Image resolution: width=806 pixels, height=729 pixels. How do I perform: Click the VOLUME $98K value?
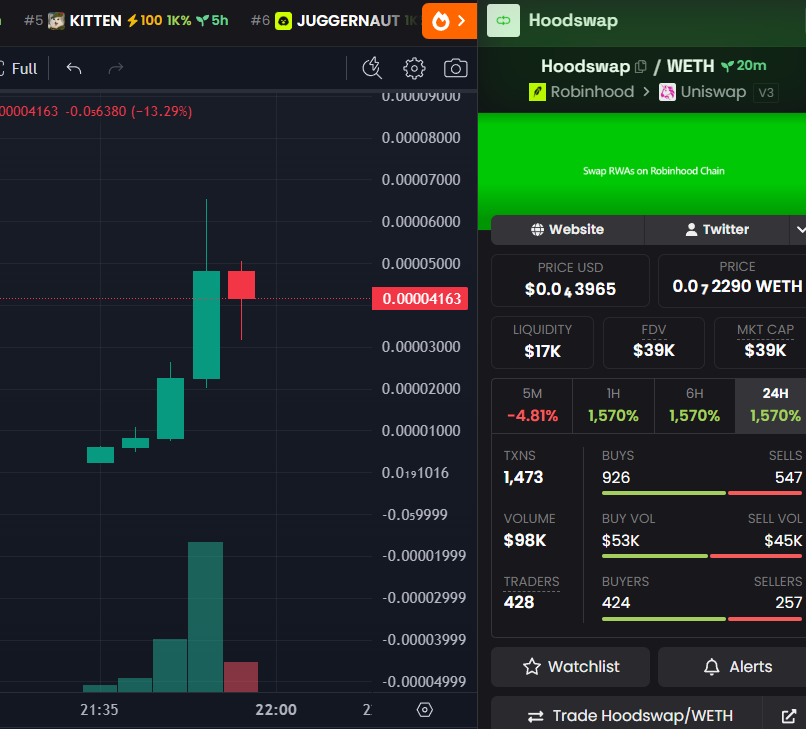[525, 540]
